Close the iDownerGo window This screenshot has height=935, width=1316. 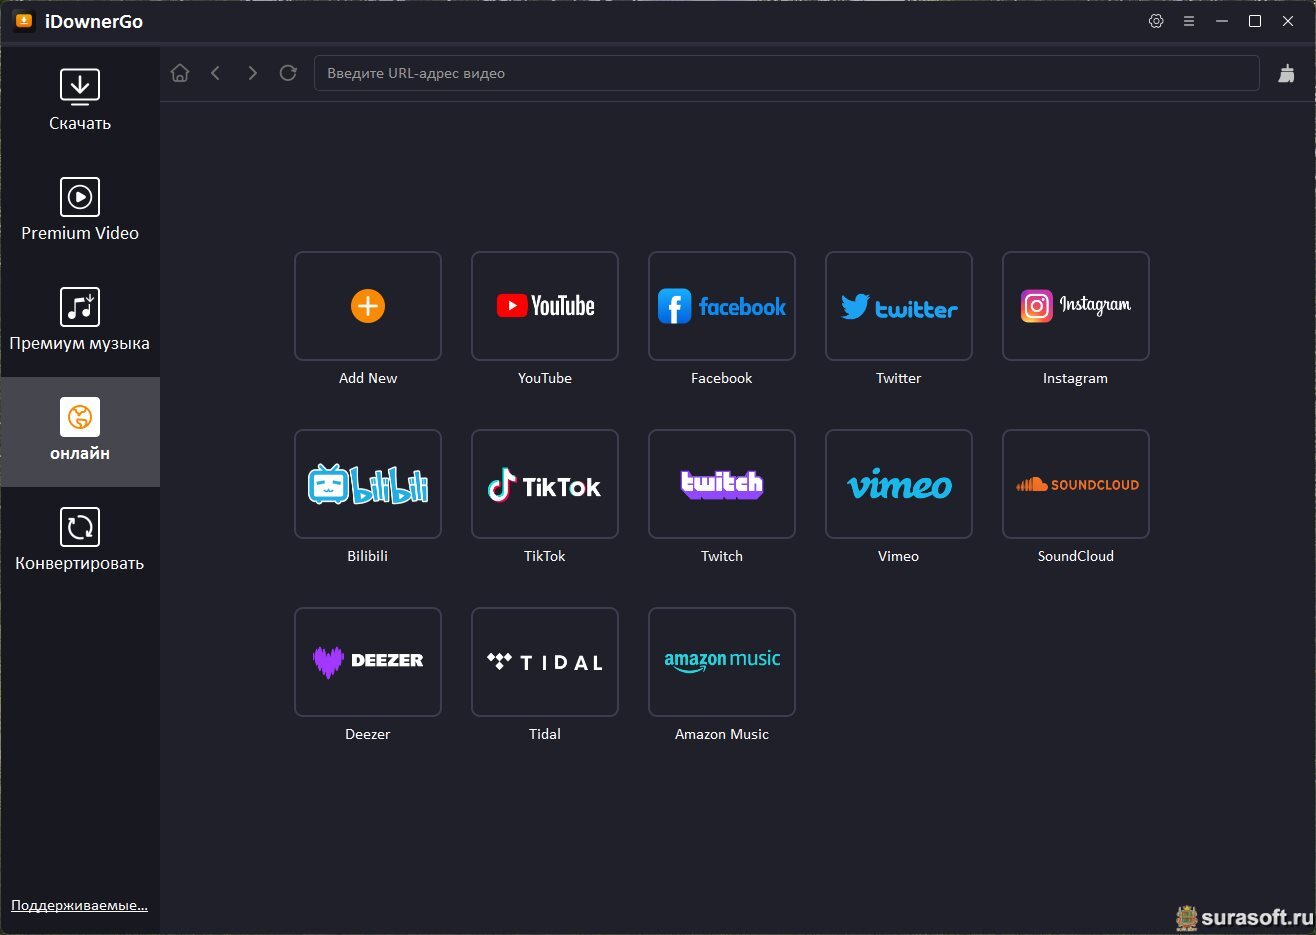coord(1288,21)
